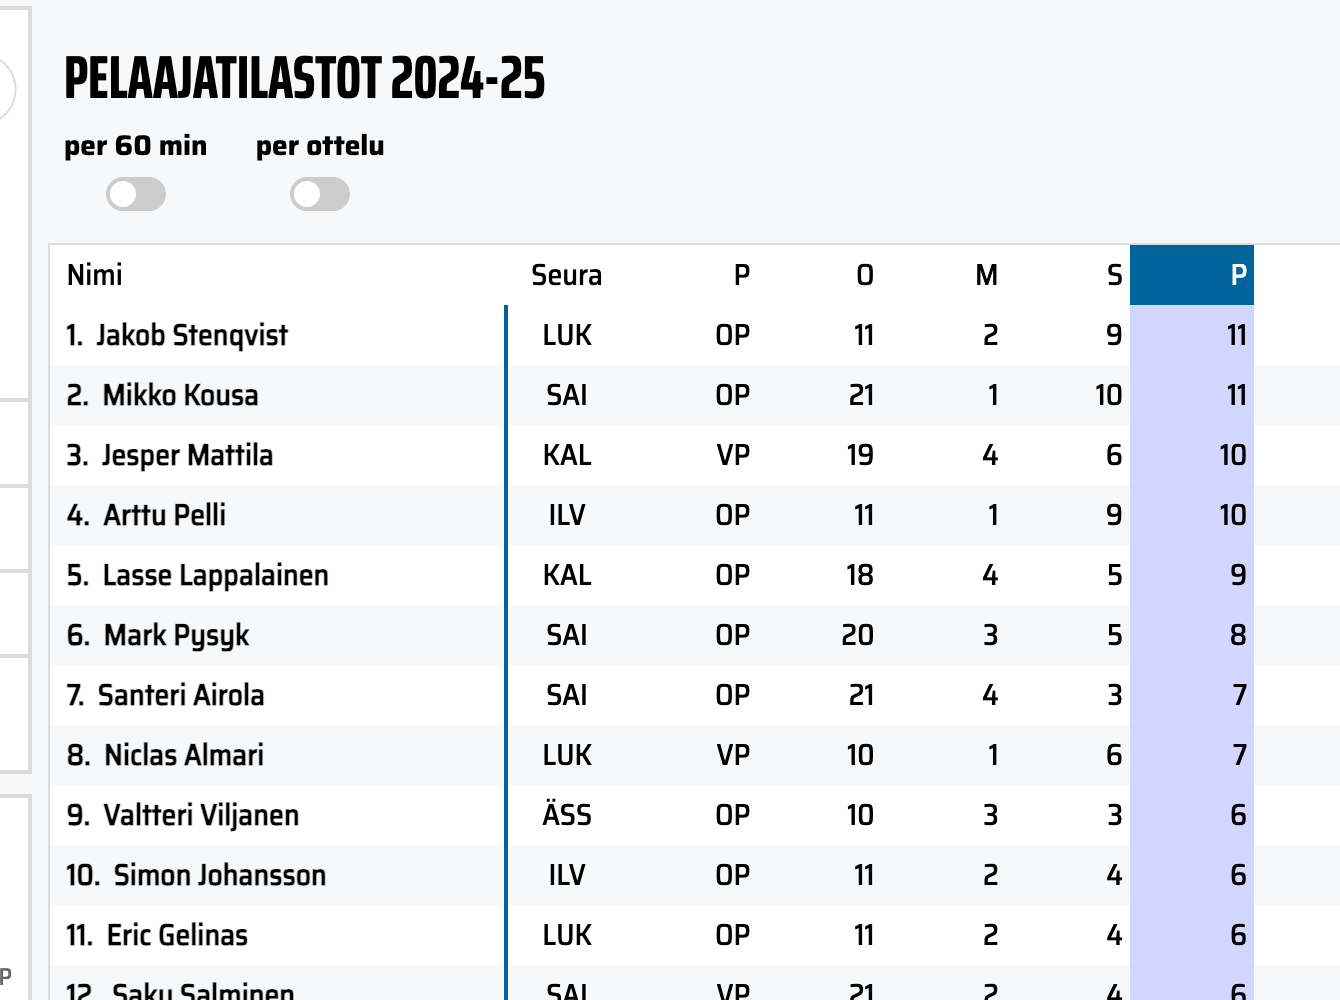
Task: Select Santeri Airola row name
Action: [x=181, y=695]
